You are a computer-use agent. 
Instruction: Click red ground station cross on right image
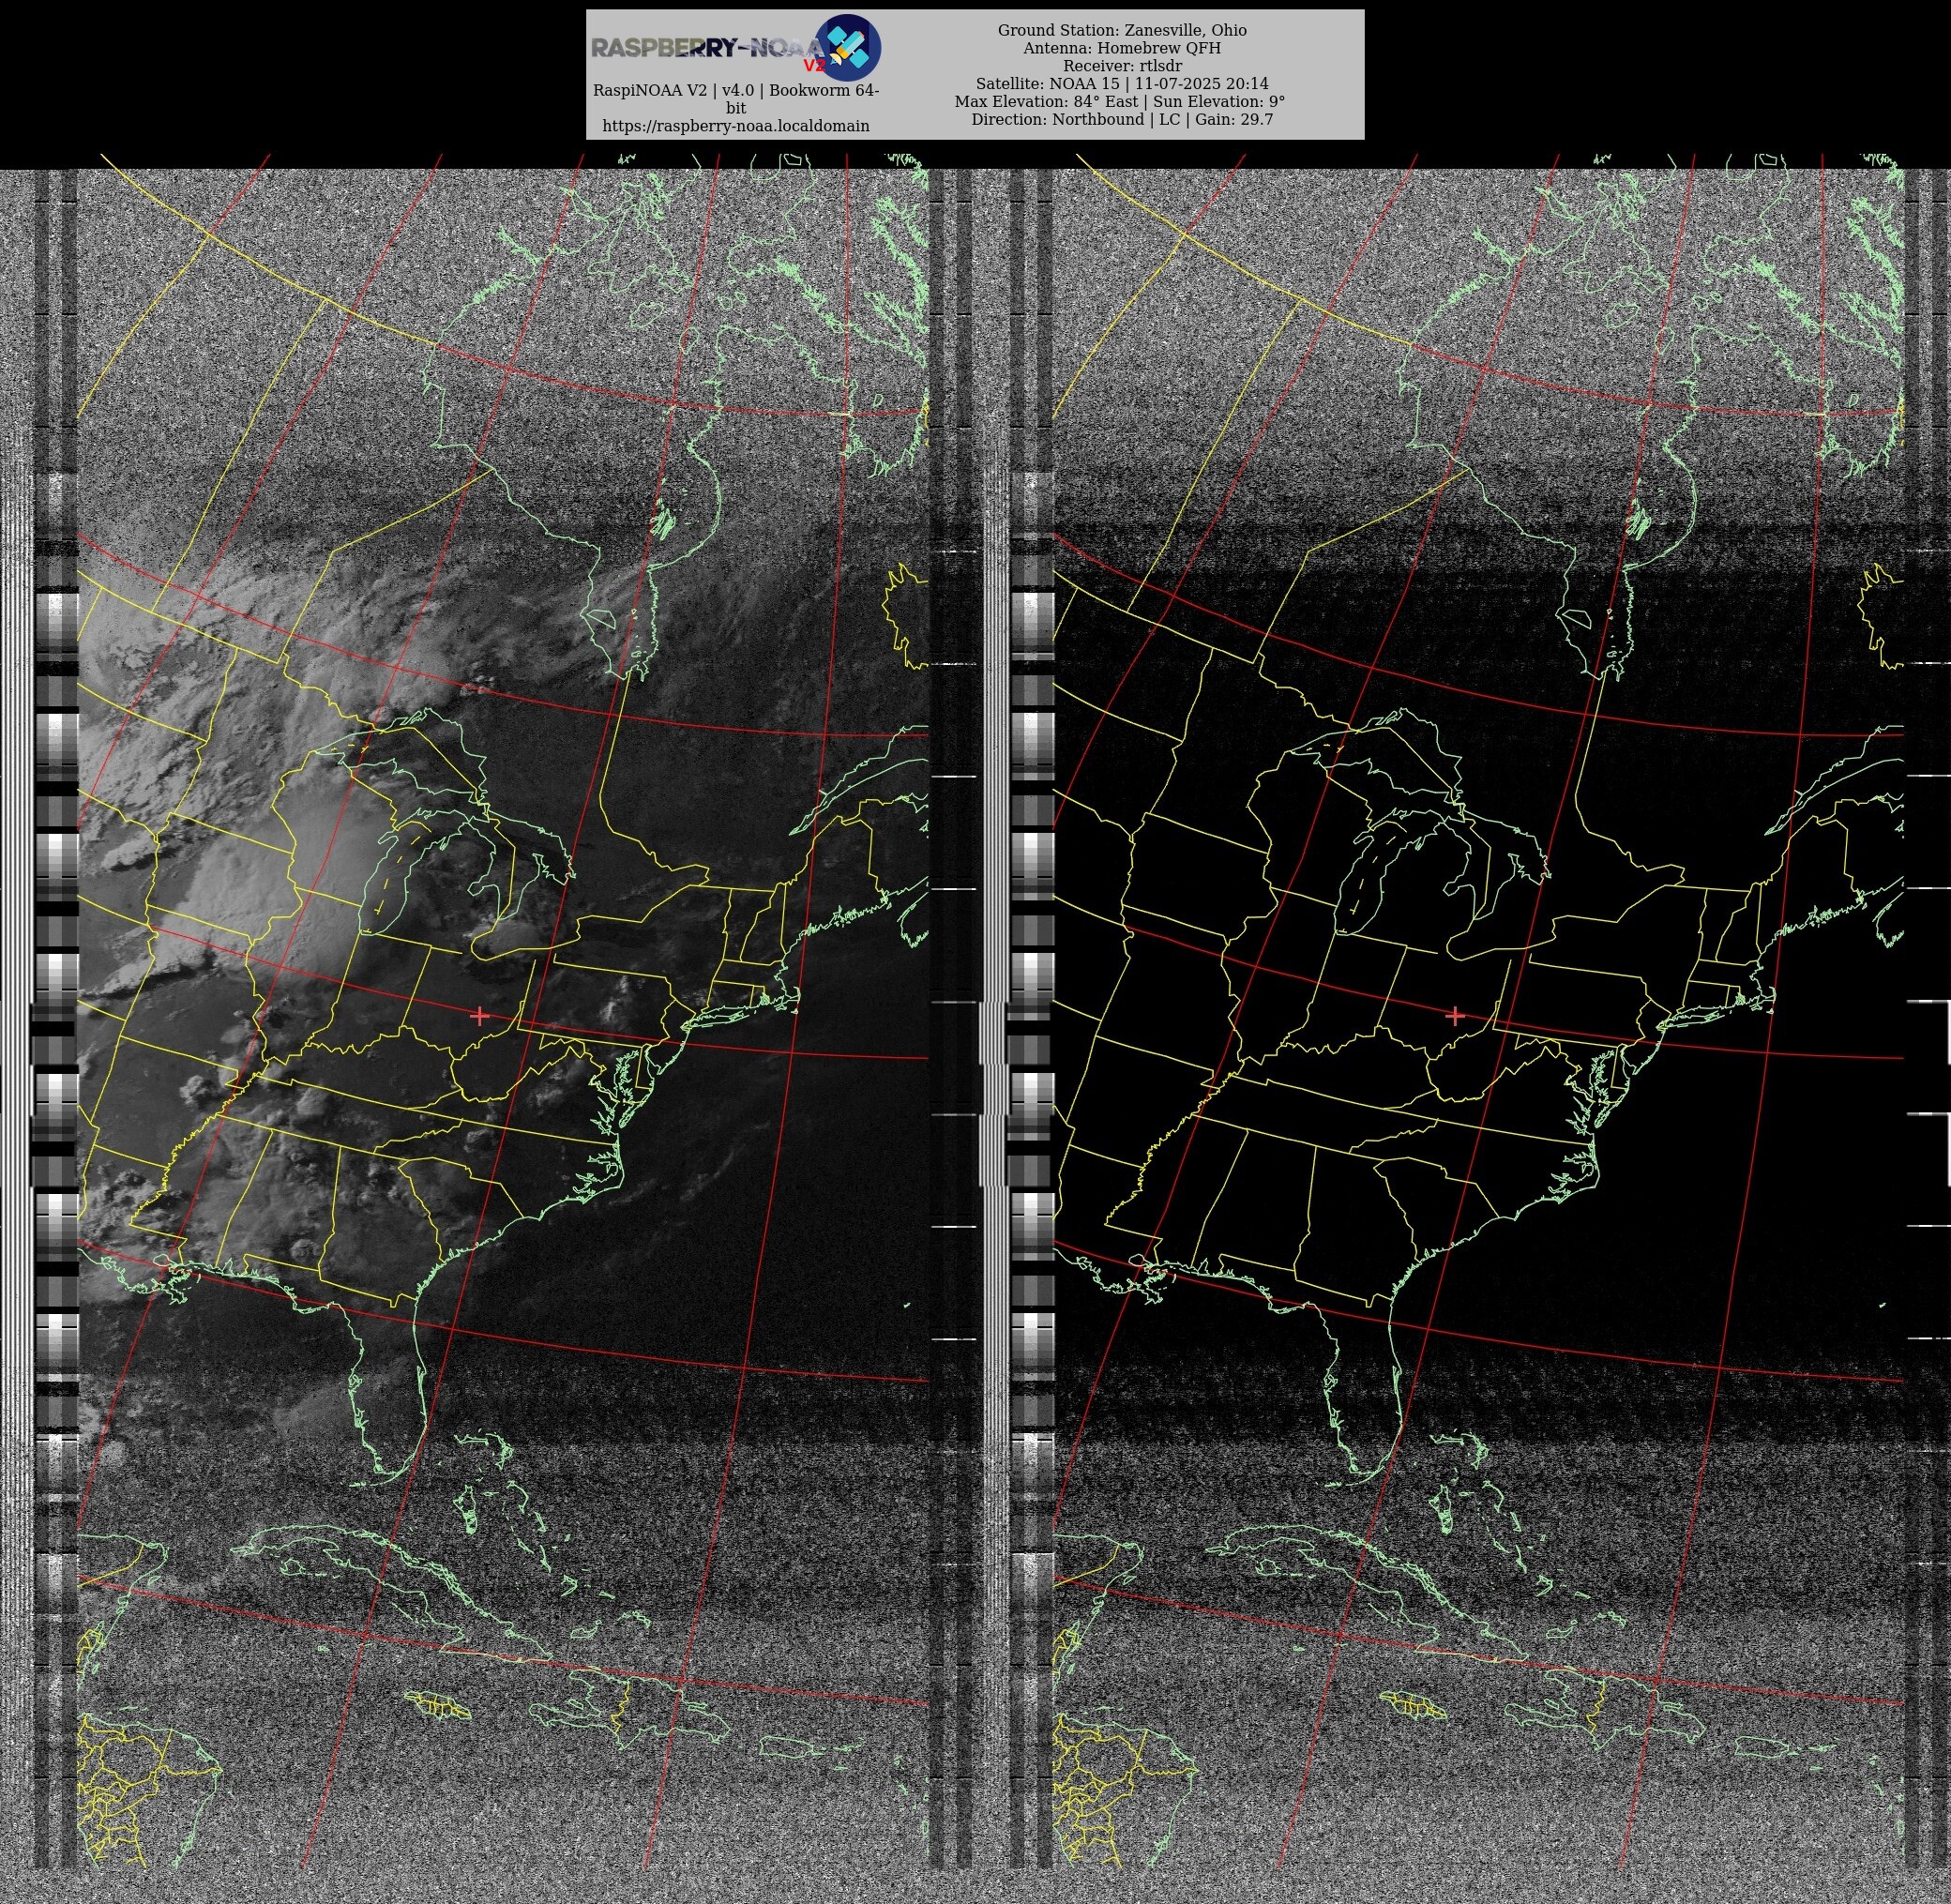tap(1455, 1016)
